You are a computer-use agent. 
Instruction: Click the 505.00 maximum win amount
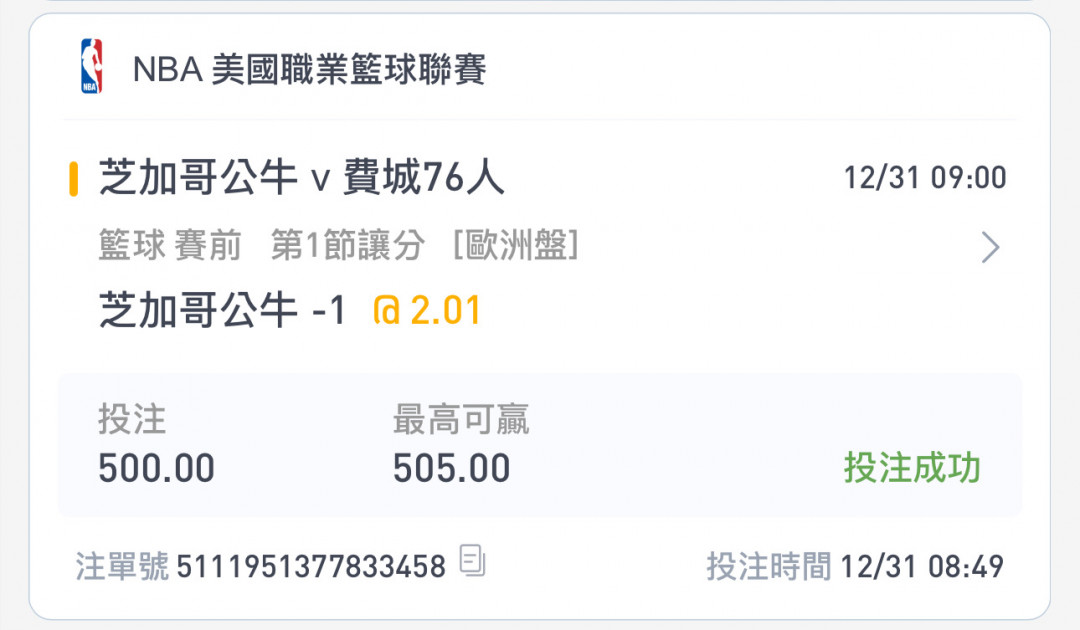[x=451, y=468]
